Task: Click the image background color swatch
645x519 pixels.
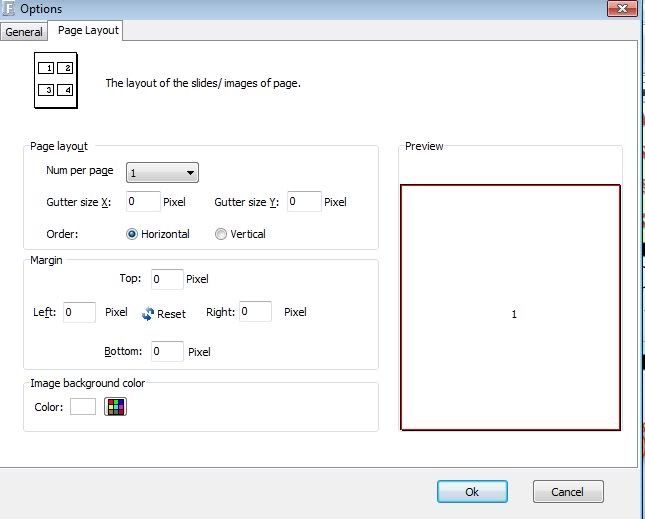Action: click(x=83, y=407)
